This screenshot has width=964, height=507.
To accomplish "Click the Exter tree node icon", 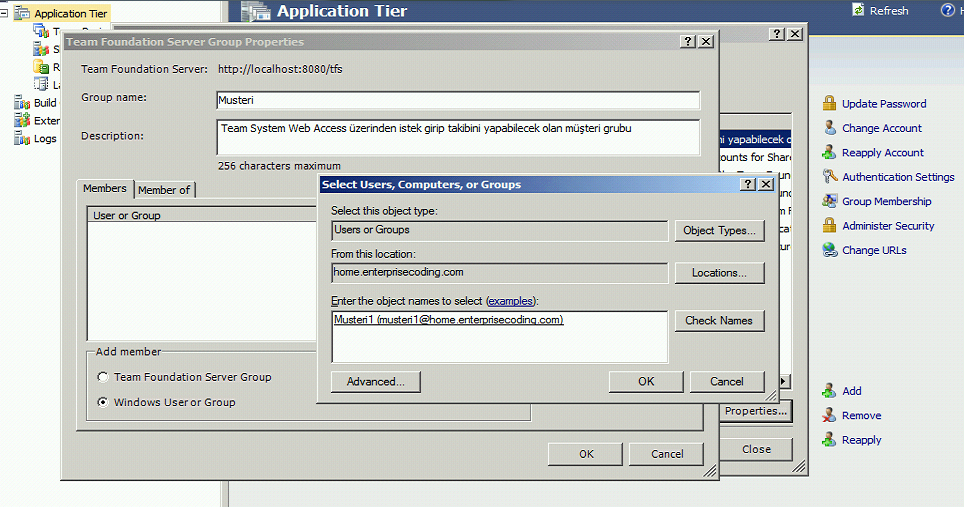I will pos(22,120).
